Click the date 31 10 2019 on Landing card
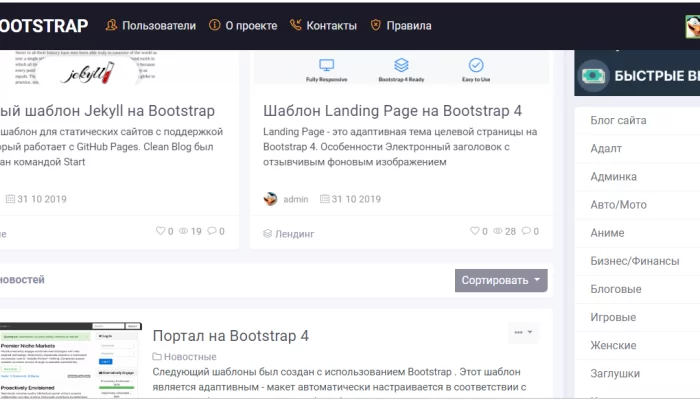 356,199
